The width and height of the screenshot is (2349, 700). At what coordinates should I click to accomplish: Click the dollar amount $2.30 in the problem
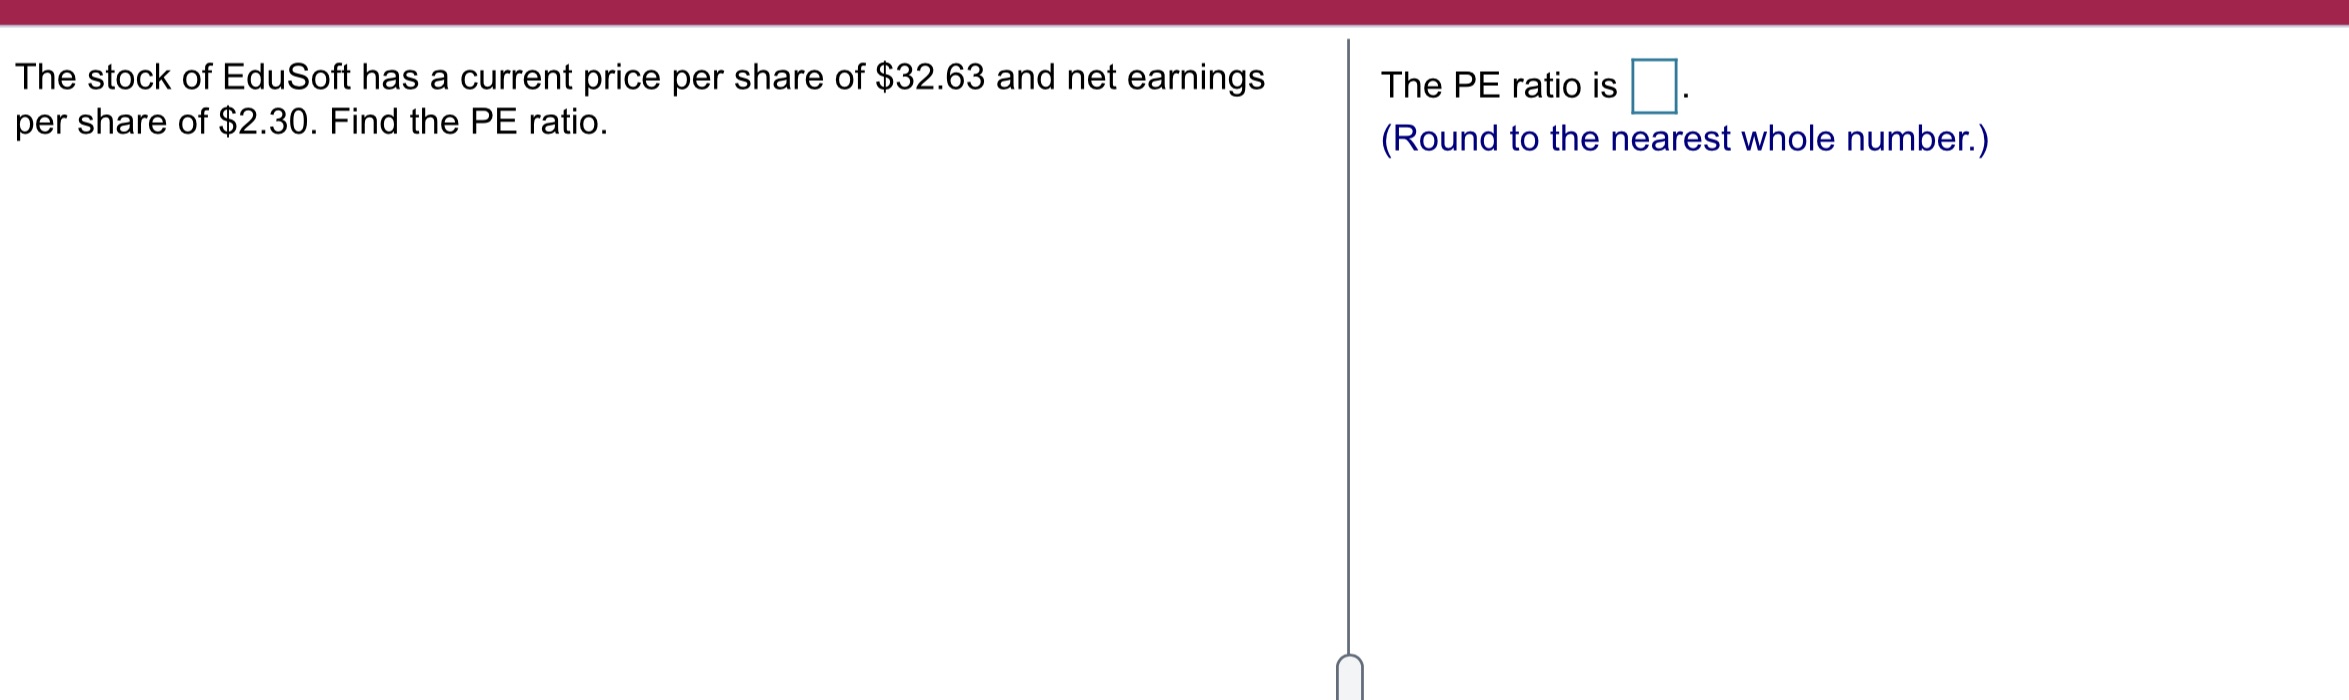coord(263,121)
